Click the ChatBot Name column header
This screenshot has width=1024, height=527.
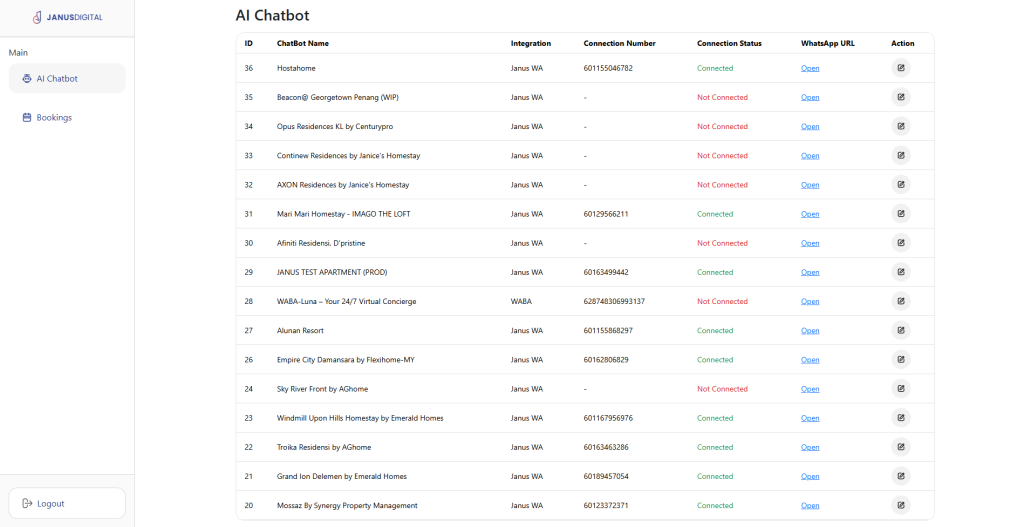(x=302, y=44)
